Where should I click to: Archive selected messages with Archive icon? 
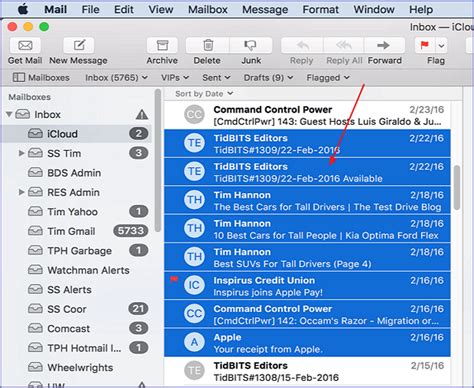[162, 45]
